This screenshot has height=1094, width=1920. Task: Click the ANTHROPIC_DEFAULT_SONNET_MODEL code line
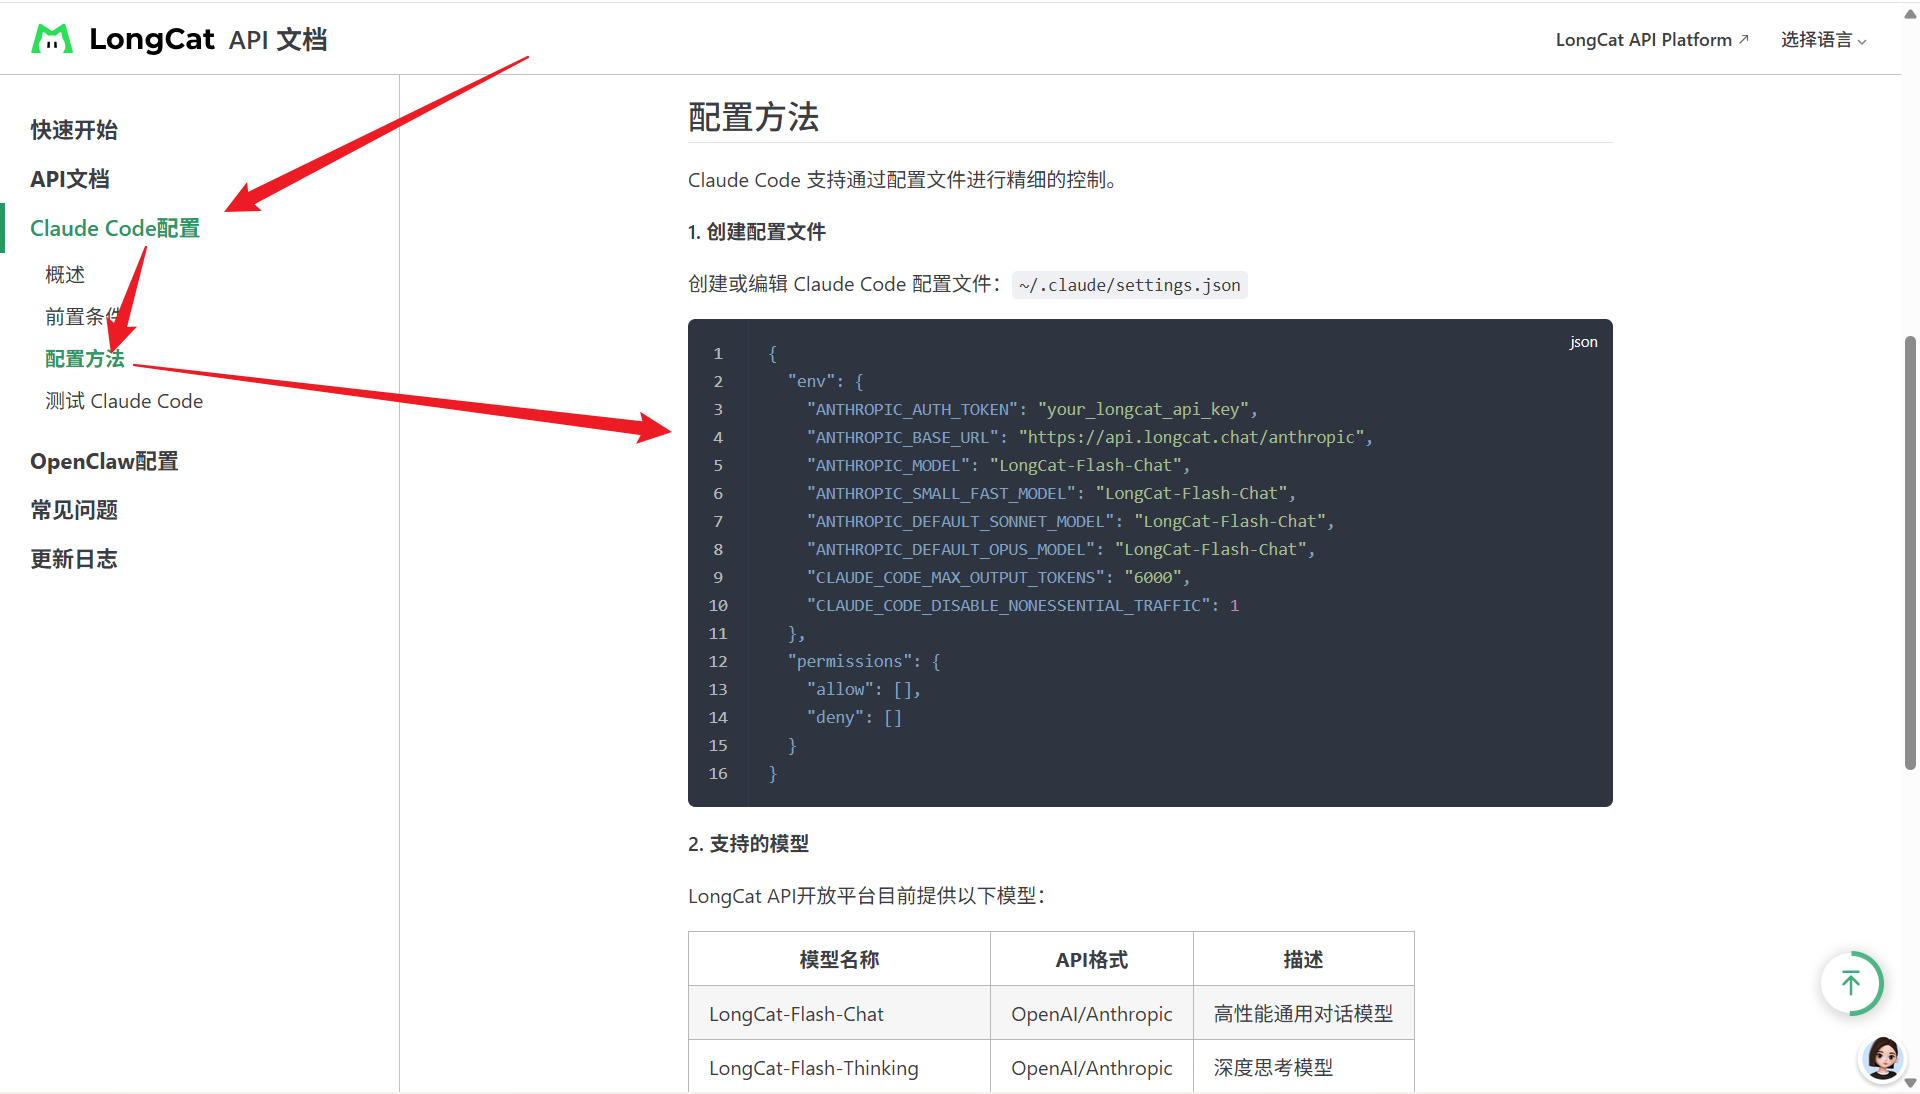tap(1070, 521)
